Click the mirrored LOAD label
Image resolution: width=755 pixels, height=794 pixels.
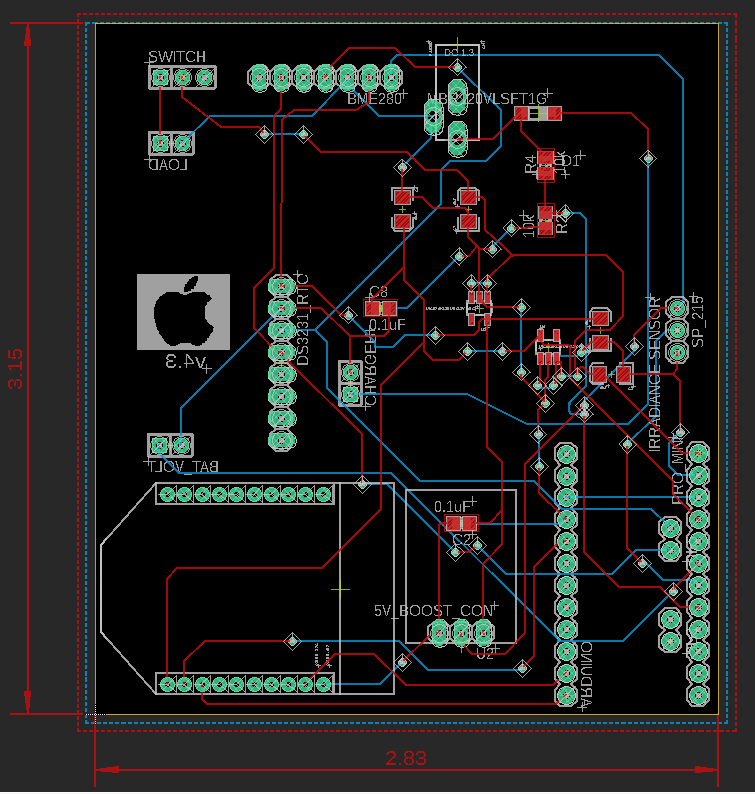167,165
